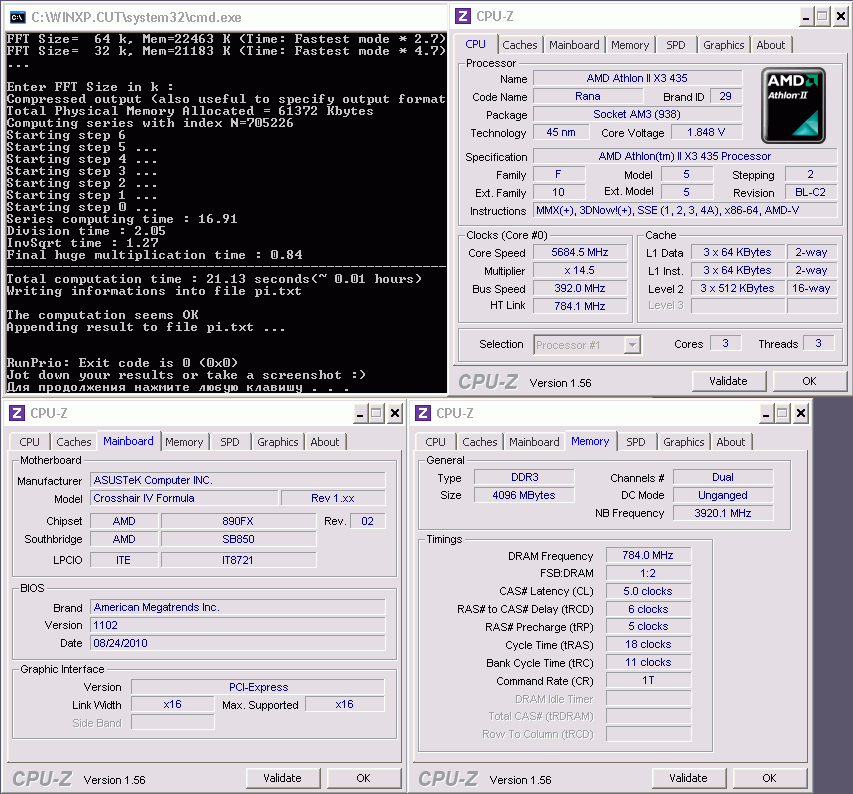Click OK in the Mainboard window
The height and width of the screenshot is (794, 853).
[363, 778]
